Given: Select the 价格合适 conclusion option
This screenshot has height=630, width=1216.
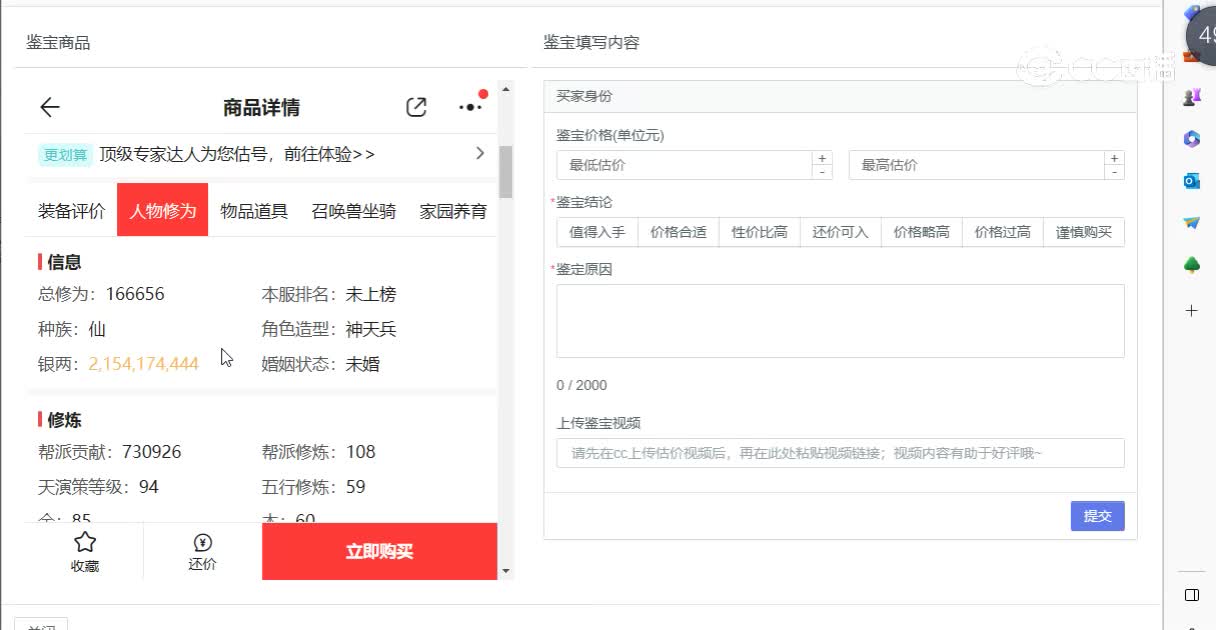Looking at the screenshot, I should [678, 232].
